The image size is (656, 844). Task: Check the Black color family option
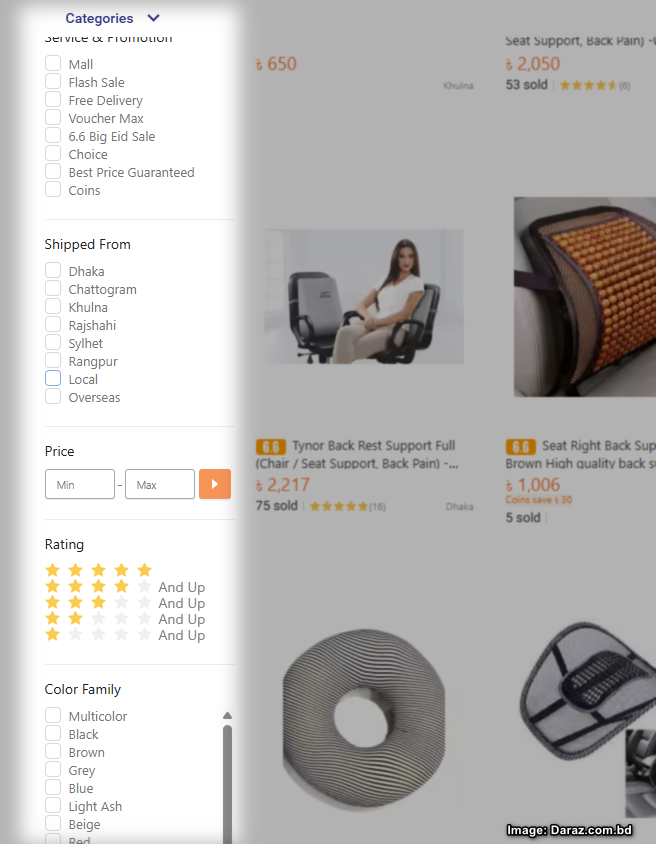[53, 734]
